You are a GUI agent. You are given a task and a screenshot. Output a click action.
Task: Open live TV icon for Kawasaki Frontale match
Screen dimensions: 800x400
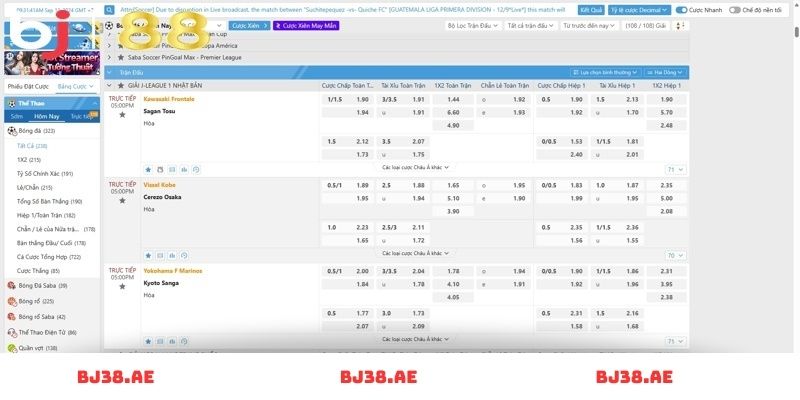point(160,169)
